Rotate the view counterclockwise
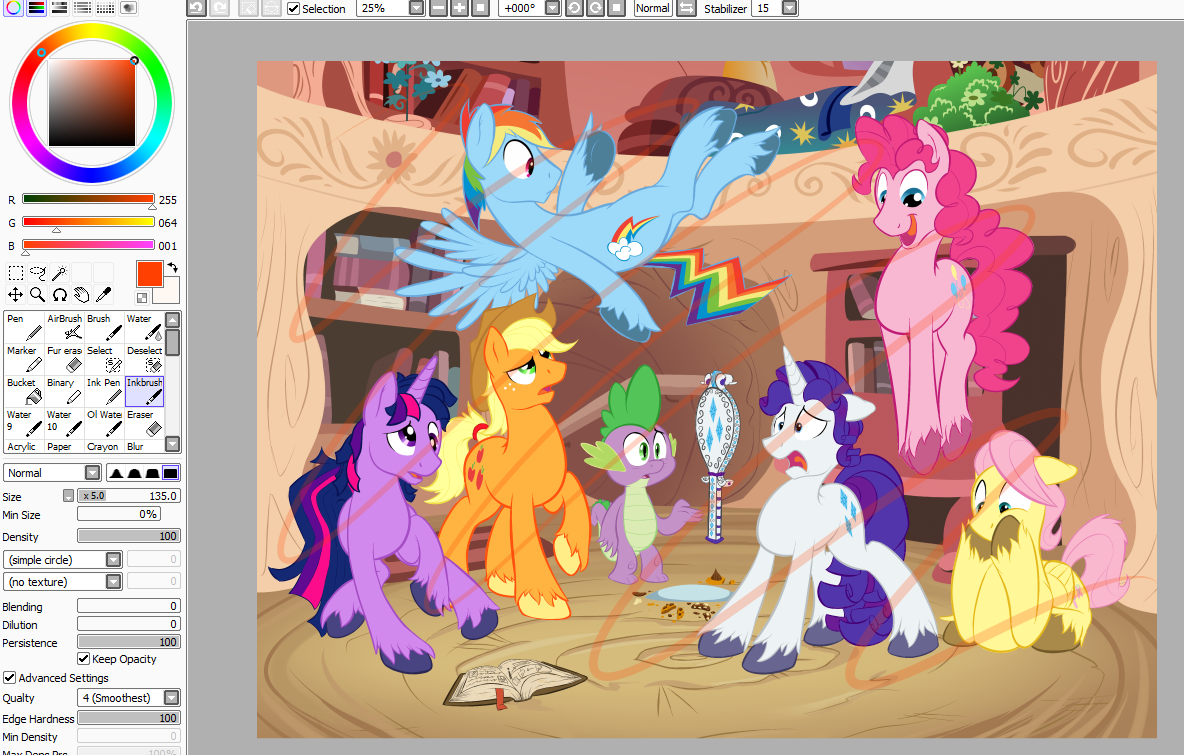1184x755 pixels. tap(575, 8)
